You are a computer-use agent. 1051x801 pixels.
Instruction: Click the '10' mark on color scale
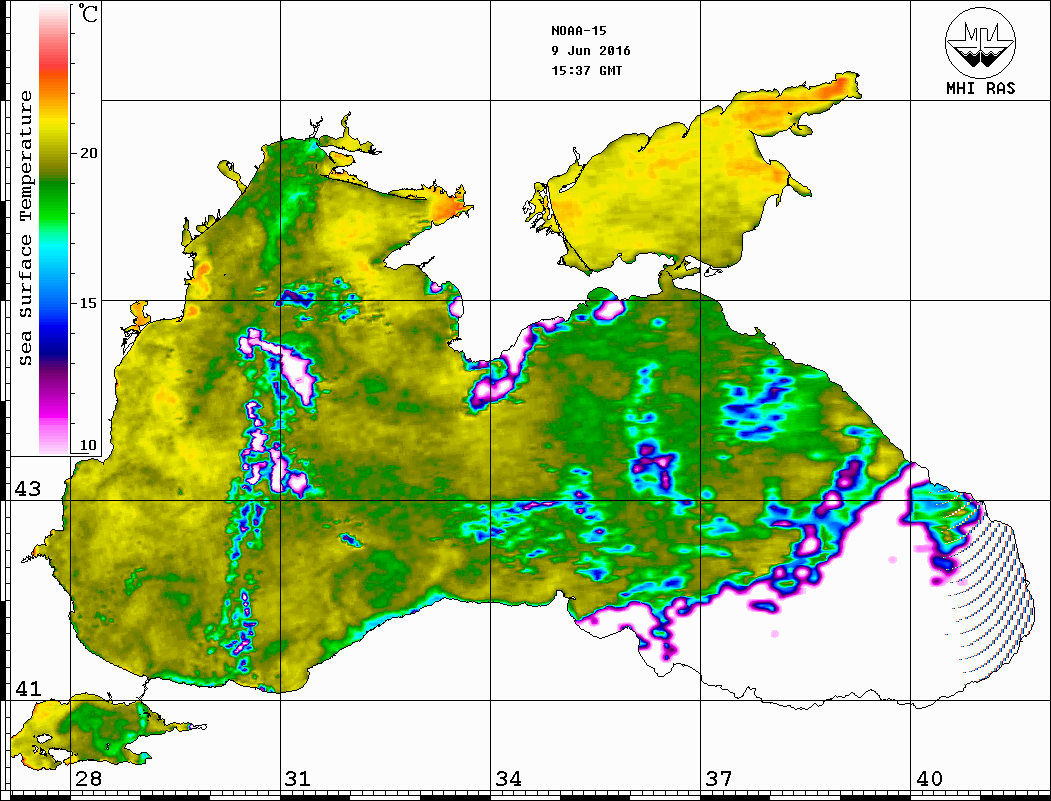click(x=88, y=445)
